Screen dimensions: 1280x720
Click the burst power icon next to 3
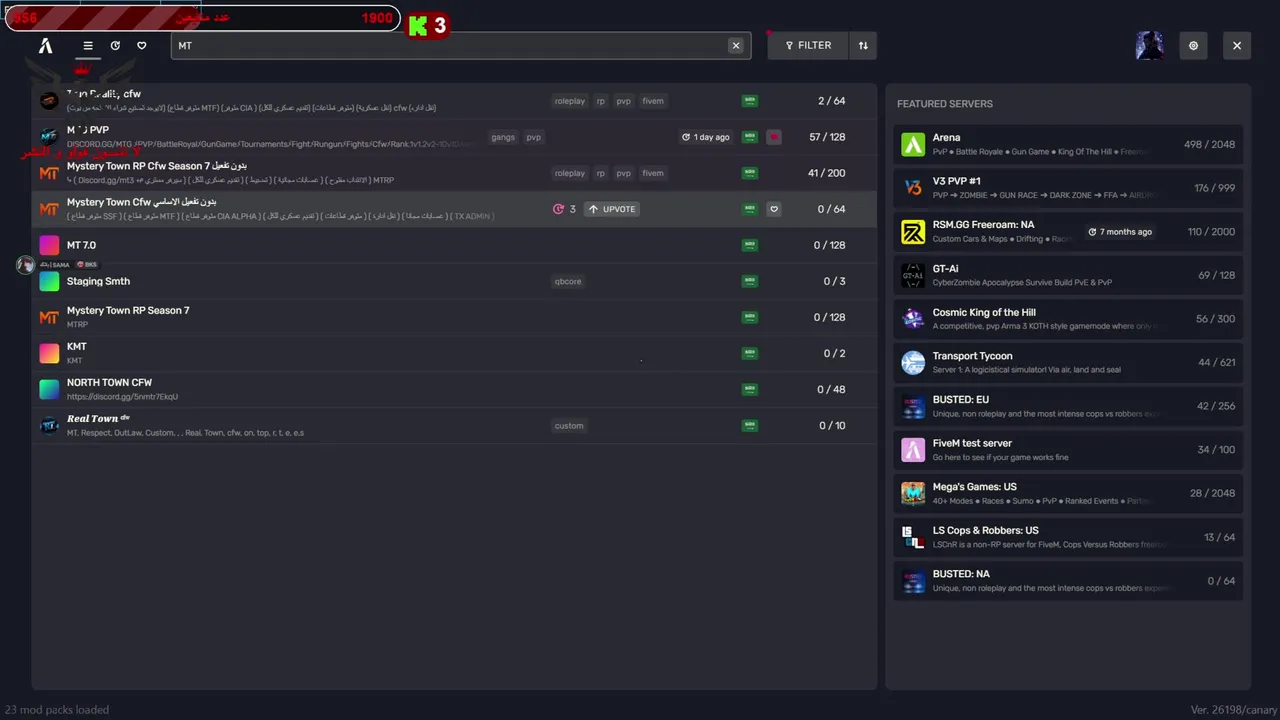pos(558,209)
